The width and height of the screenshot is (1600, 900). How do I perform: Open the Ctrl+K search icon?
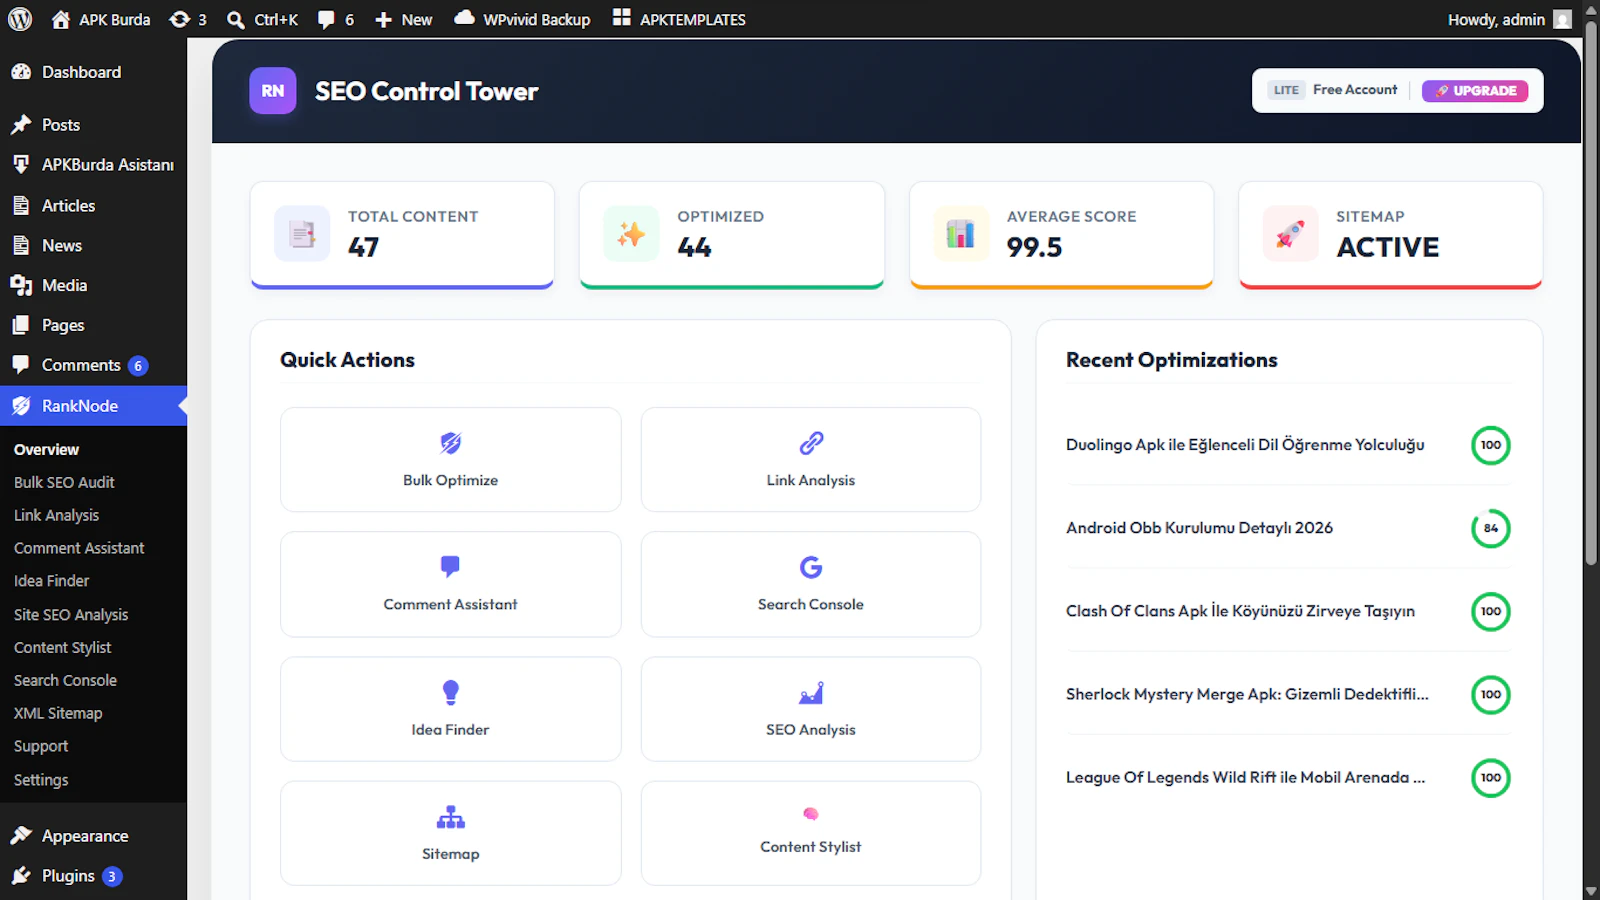coord(236,19)
